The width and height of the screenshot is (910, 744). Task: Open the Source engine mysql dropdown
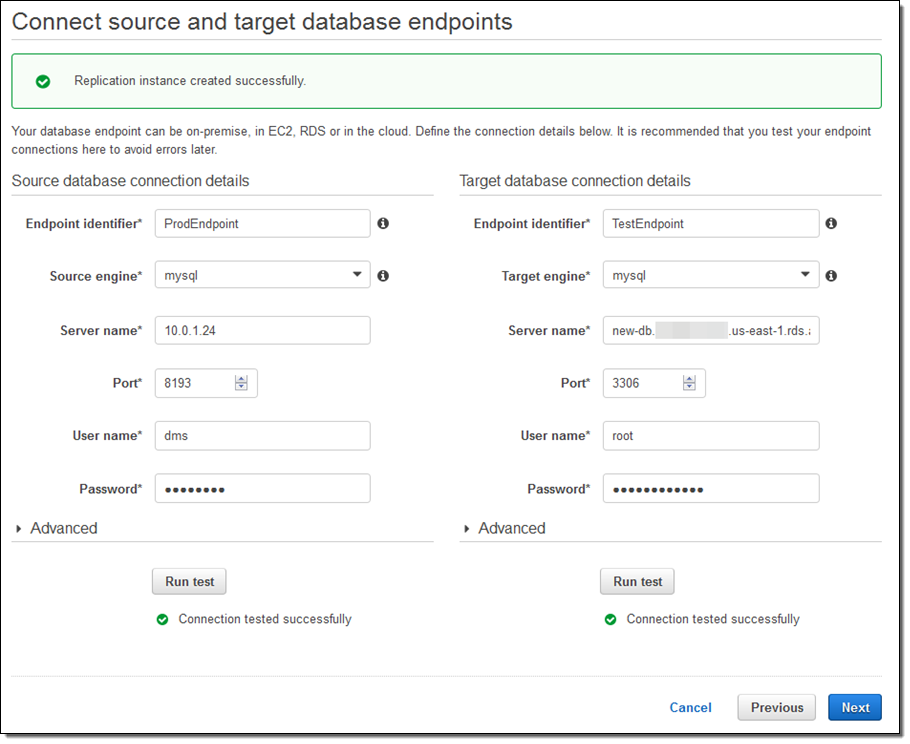262,276
